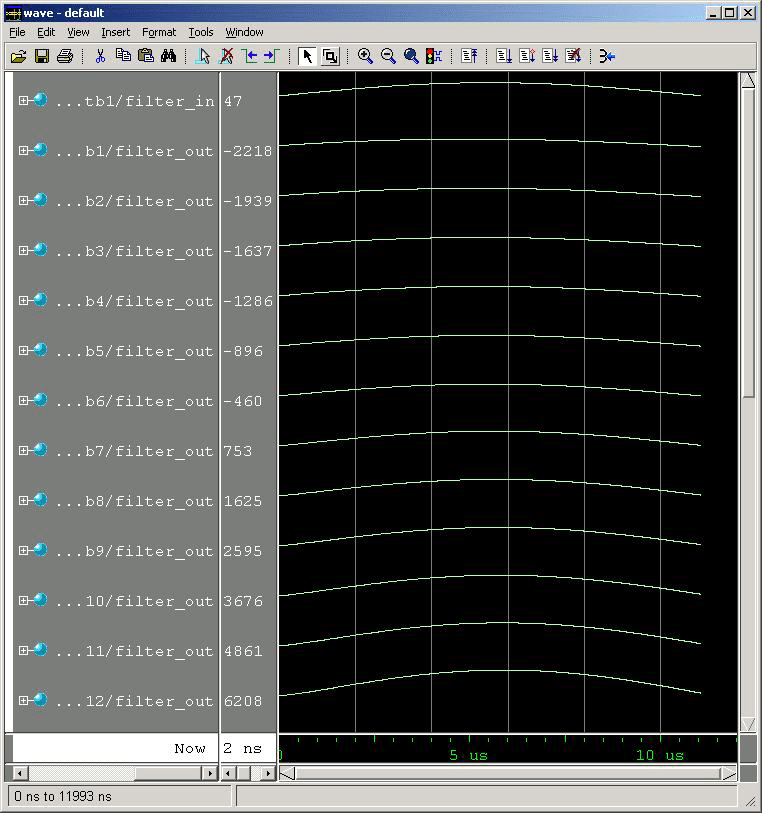Restart simulation toolbar icon
Screen dimensions: 762x813
469,56
